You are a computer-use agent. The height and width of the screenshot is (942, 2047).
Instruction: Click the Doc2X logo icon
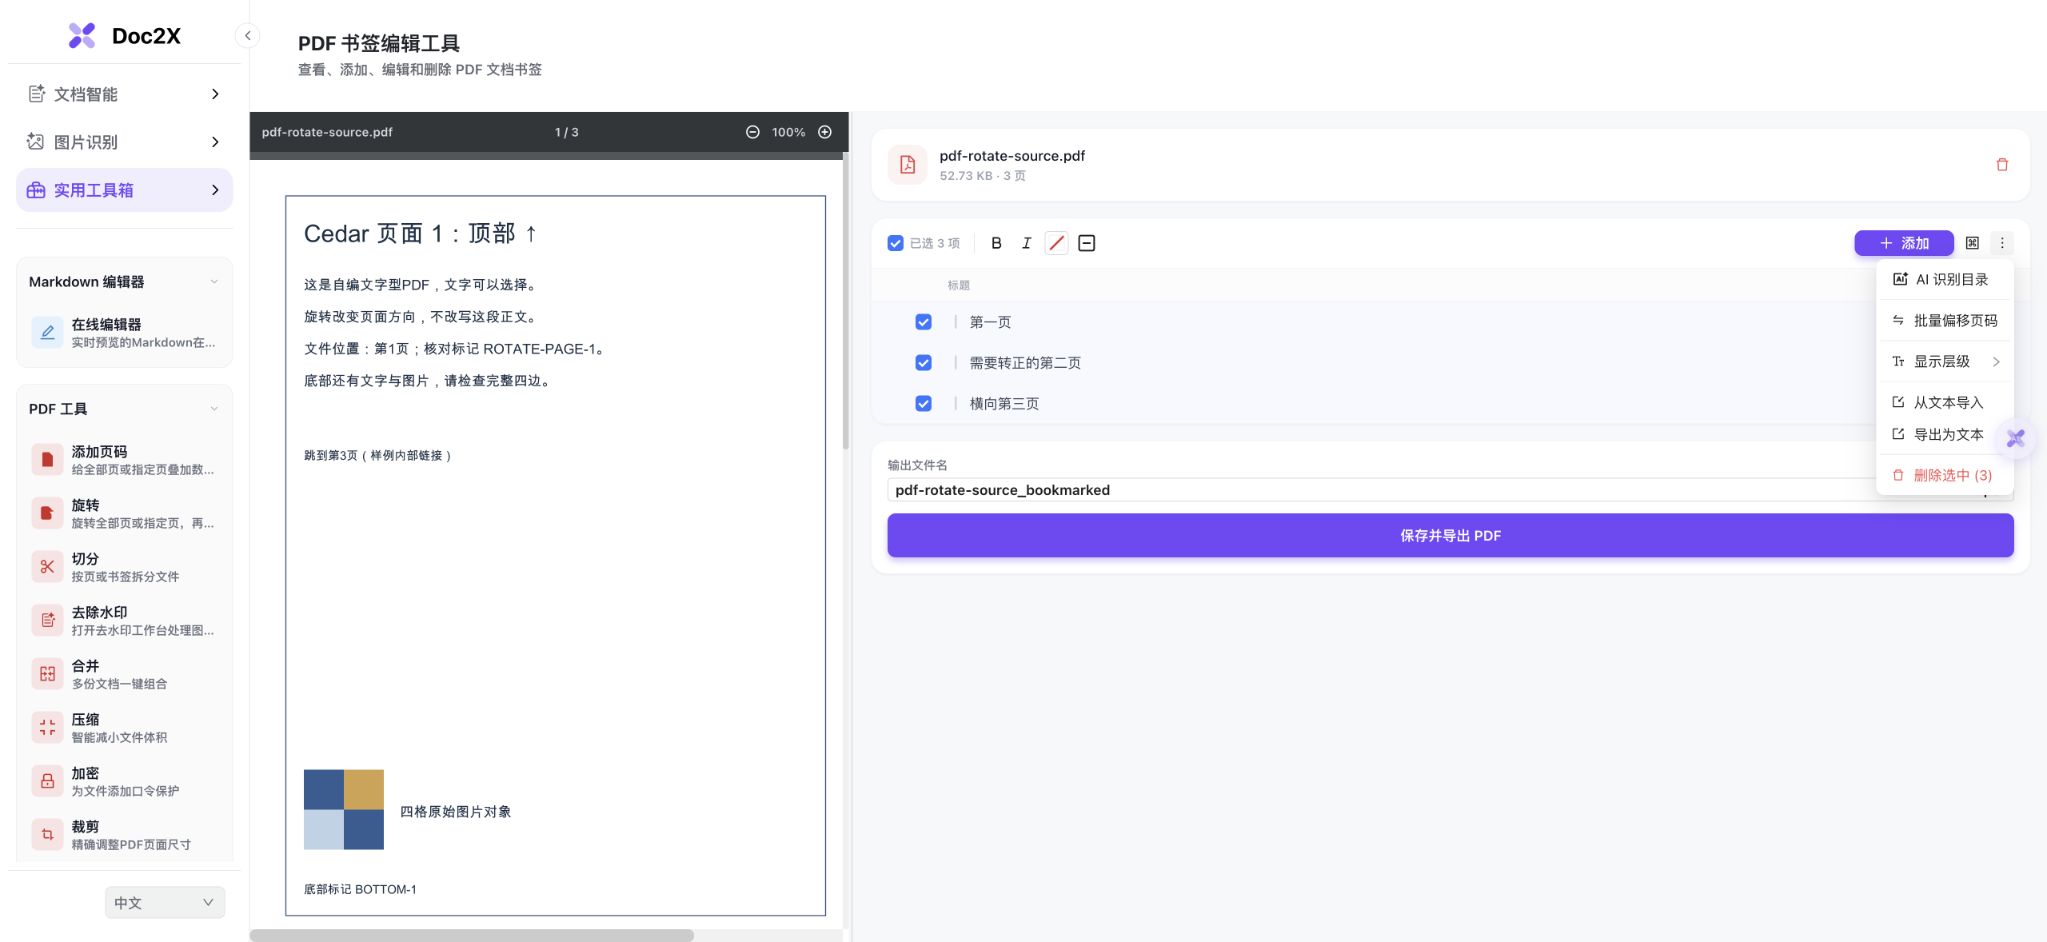click(82, 36)
